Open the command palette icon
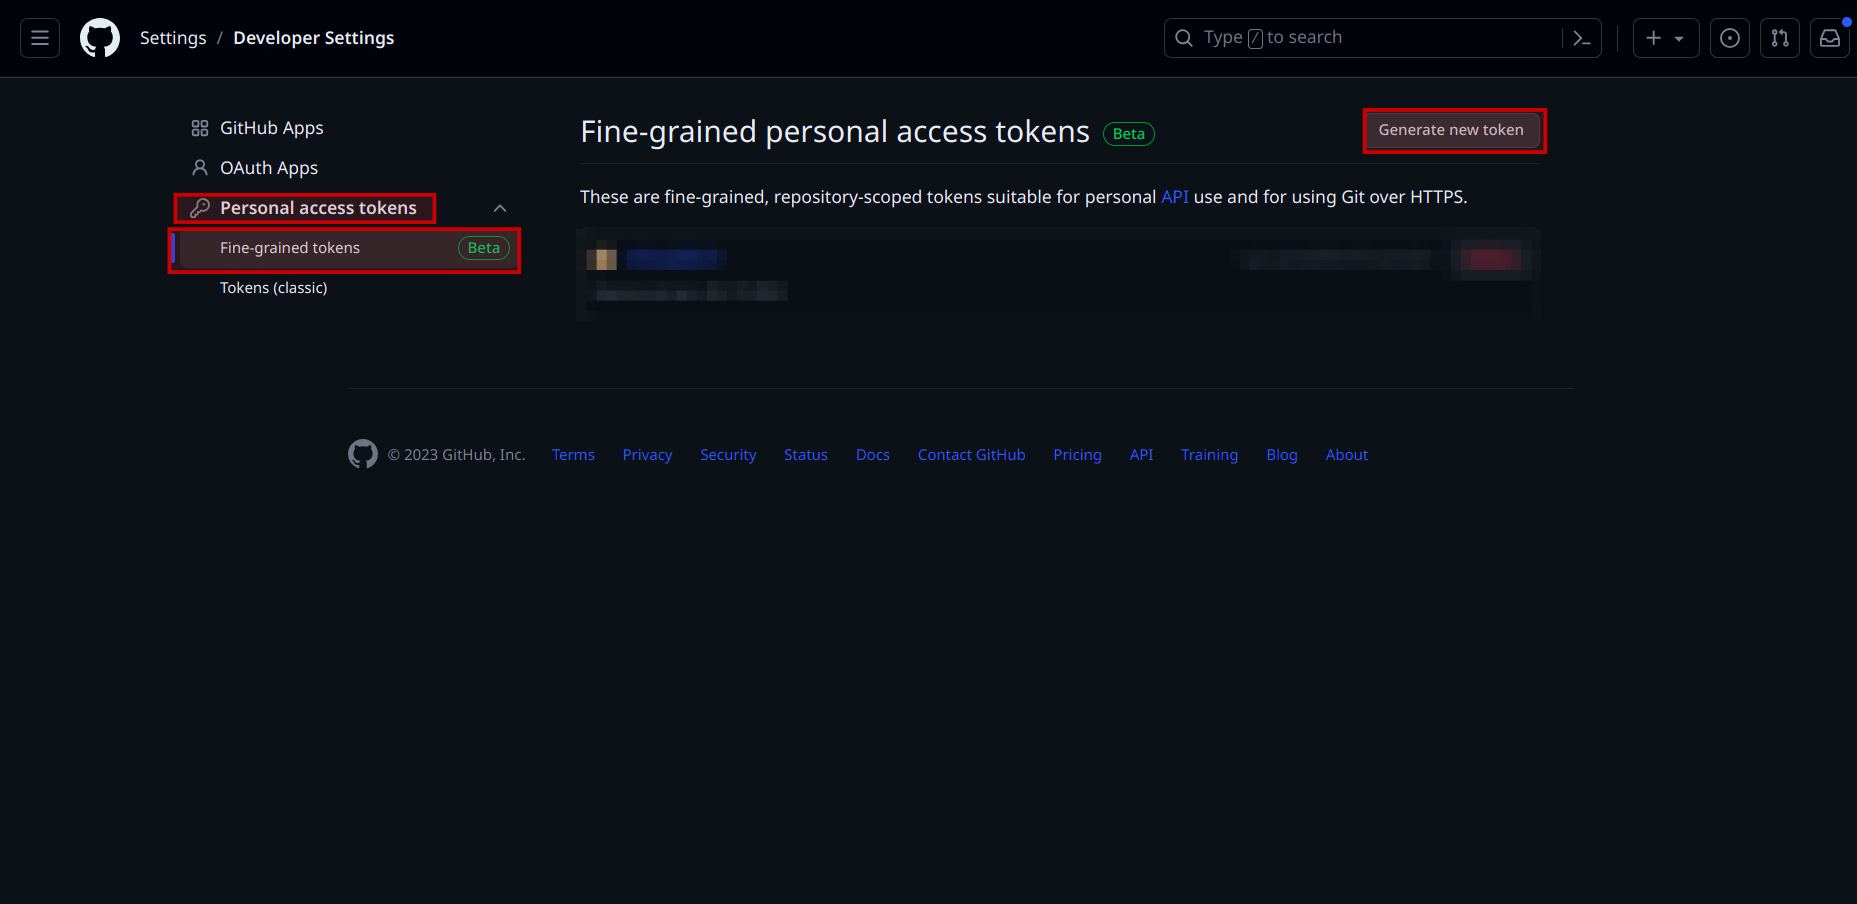Image resolution: width=1857 pixels, height=904 pixels. click(x=1581, y=38)
